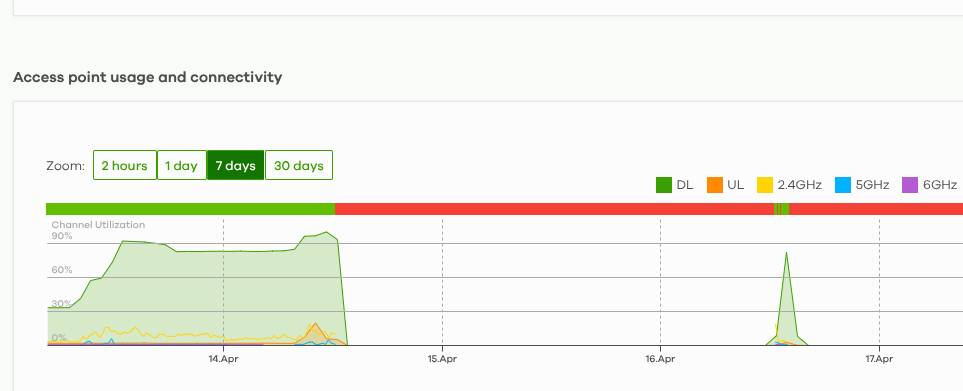
Task: Click the 90% axis label
Action: (62, 236)
